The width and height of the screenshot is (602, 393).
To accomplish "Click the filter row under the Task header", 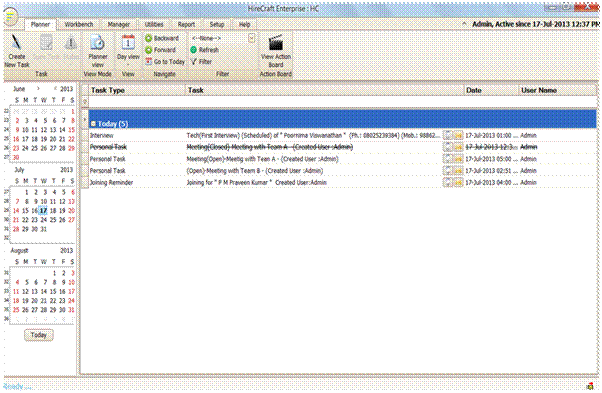I will [325, 102].
